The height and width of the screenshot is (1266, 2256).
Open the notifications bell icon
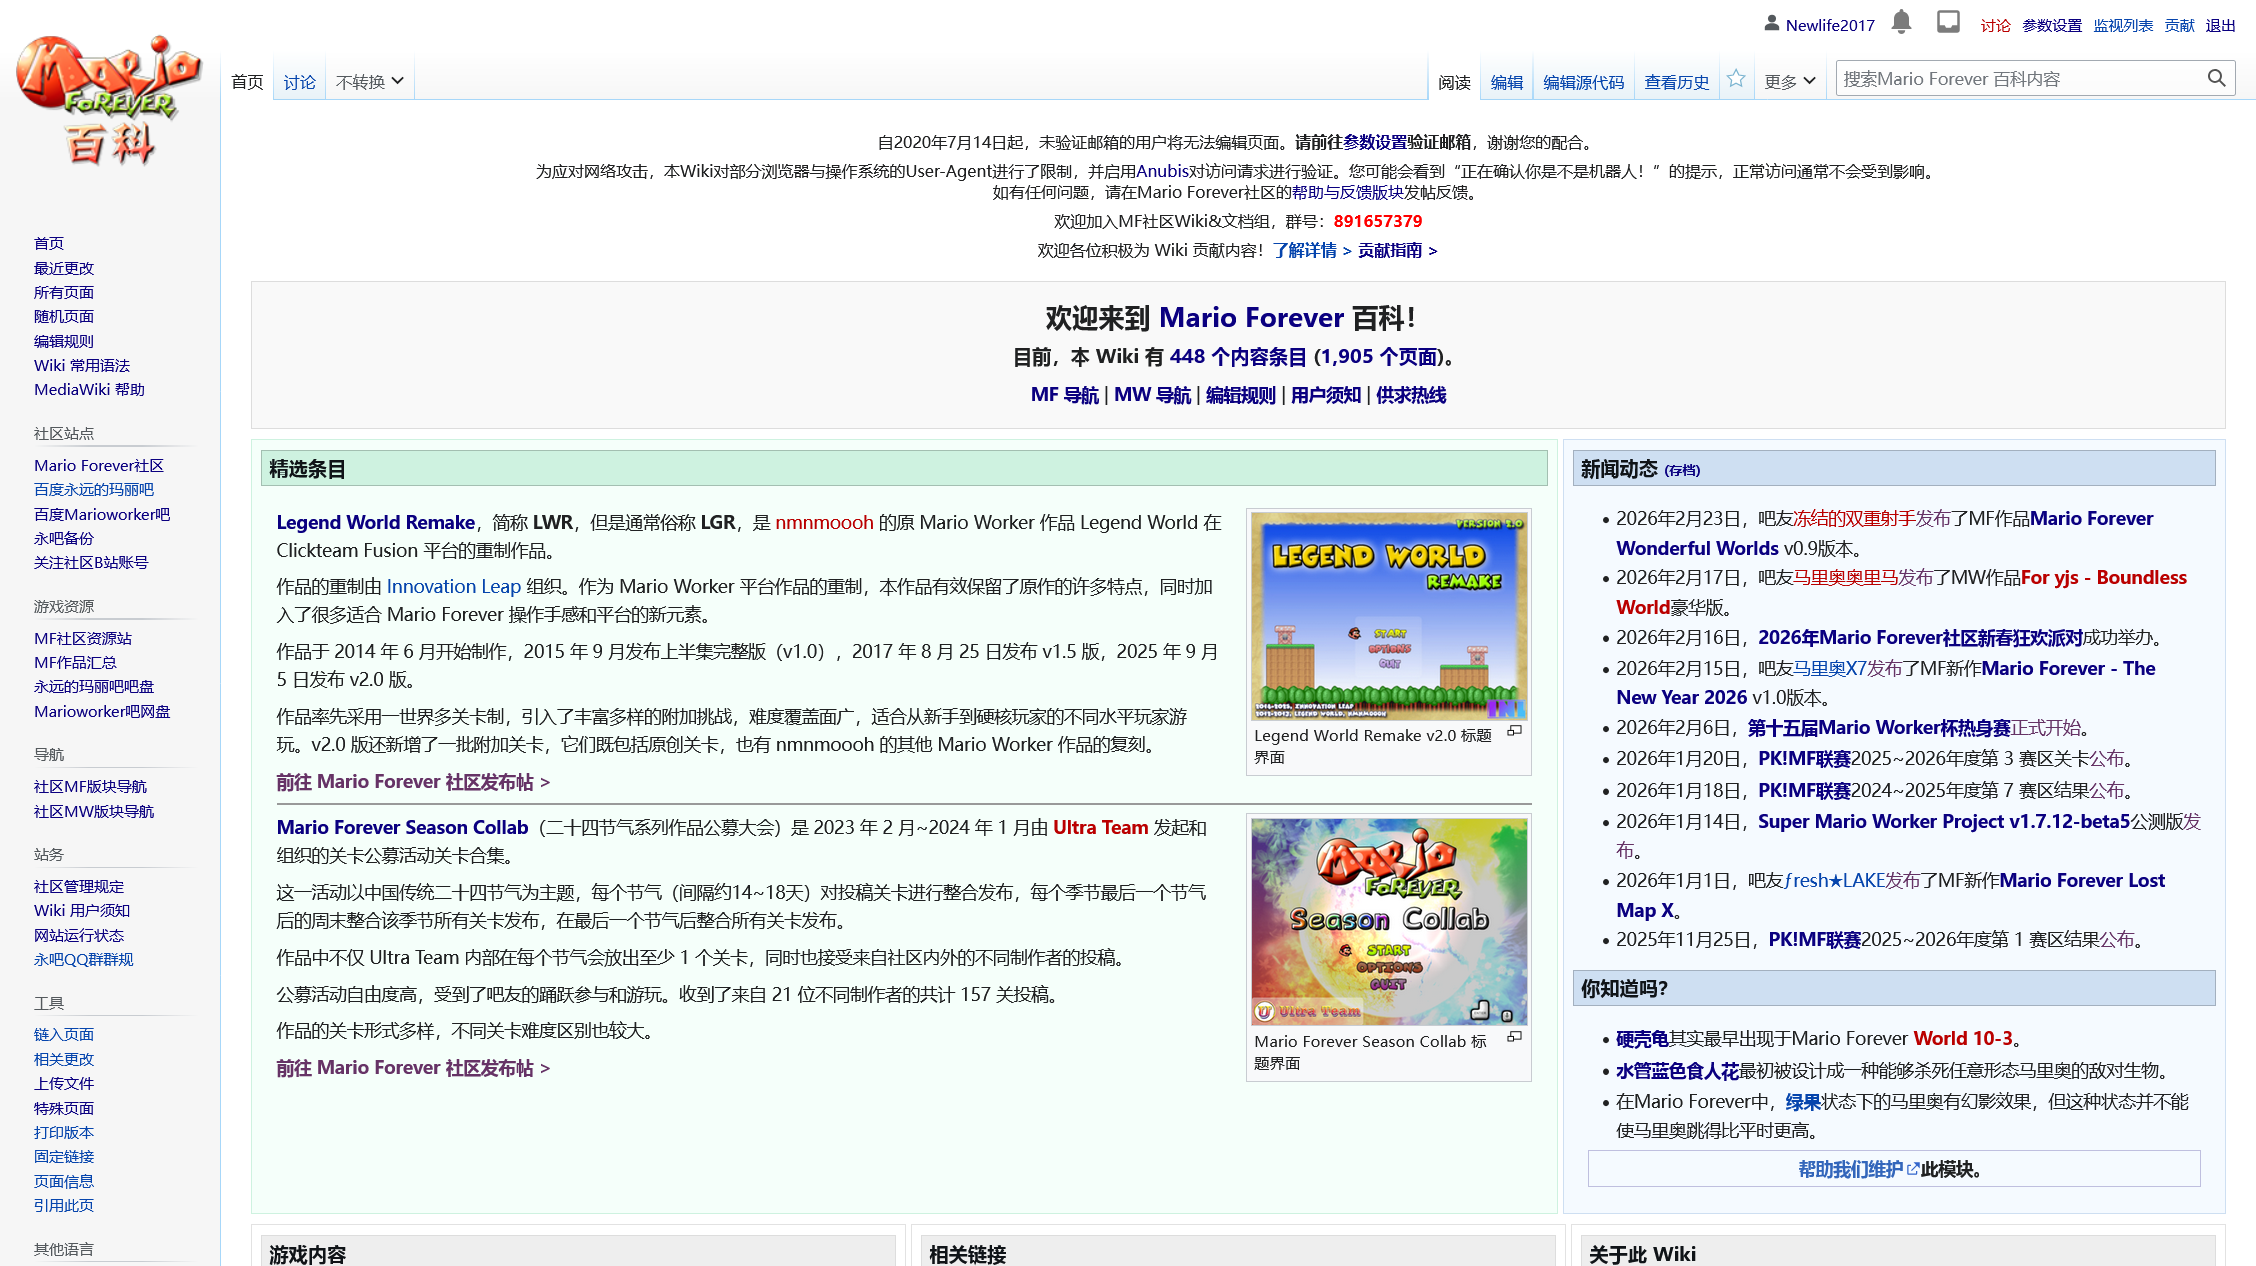(x=1902, y=21)
